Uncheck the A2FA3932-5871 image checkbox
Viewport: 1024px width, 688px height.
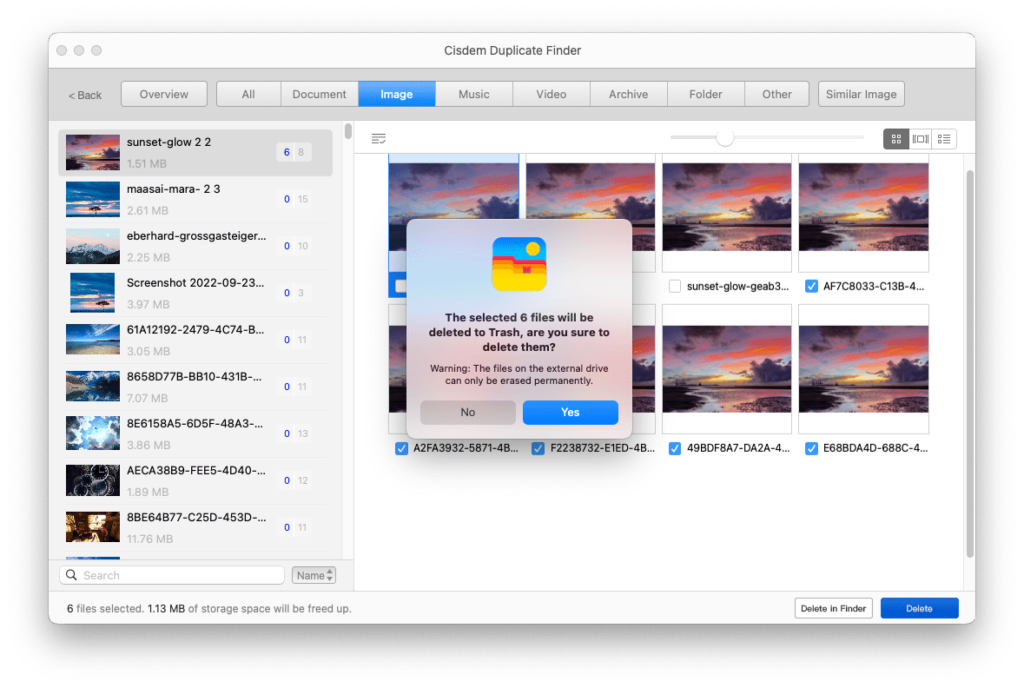pos(402,448)
